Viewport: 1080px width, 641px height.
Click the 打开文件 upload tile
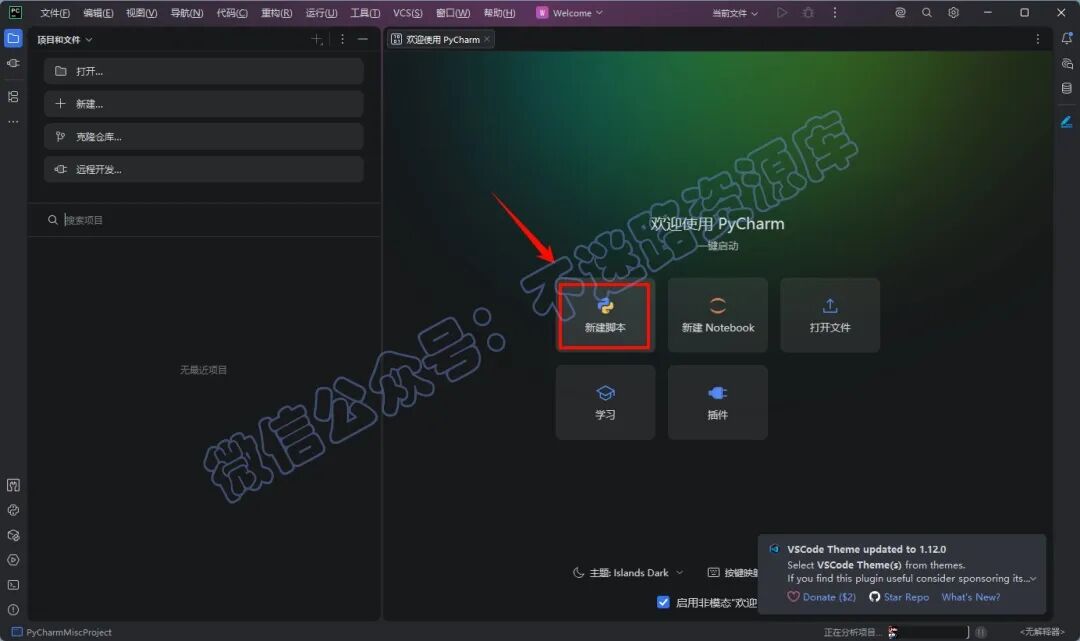point(829,315)
